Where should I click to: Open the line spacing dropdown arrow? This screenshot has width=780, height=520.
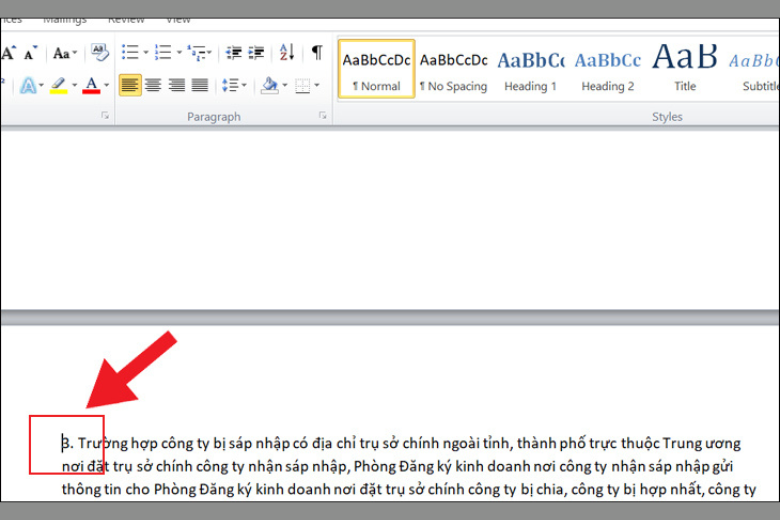pyautogui.click(x=244, y=85)
